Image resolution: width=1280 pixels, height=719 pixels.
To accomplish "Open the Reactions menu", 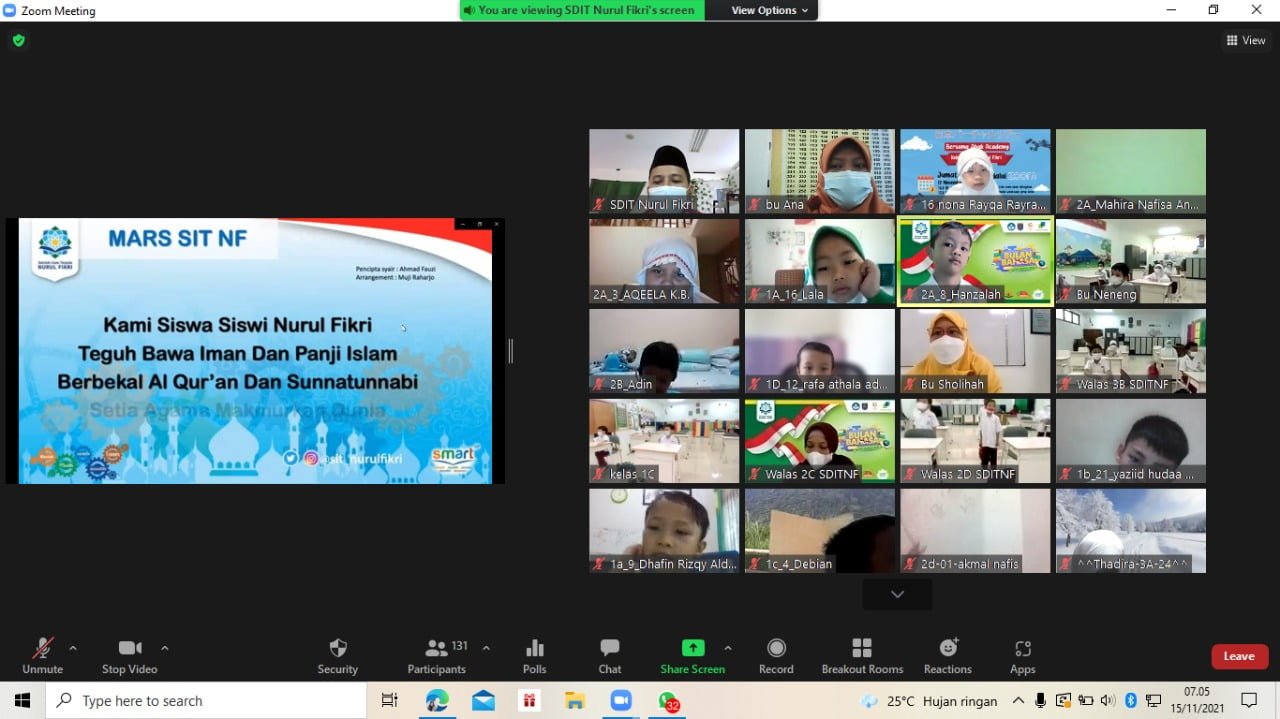I will [947, 648].
